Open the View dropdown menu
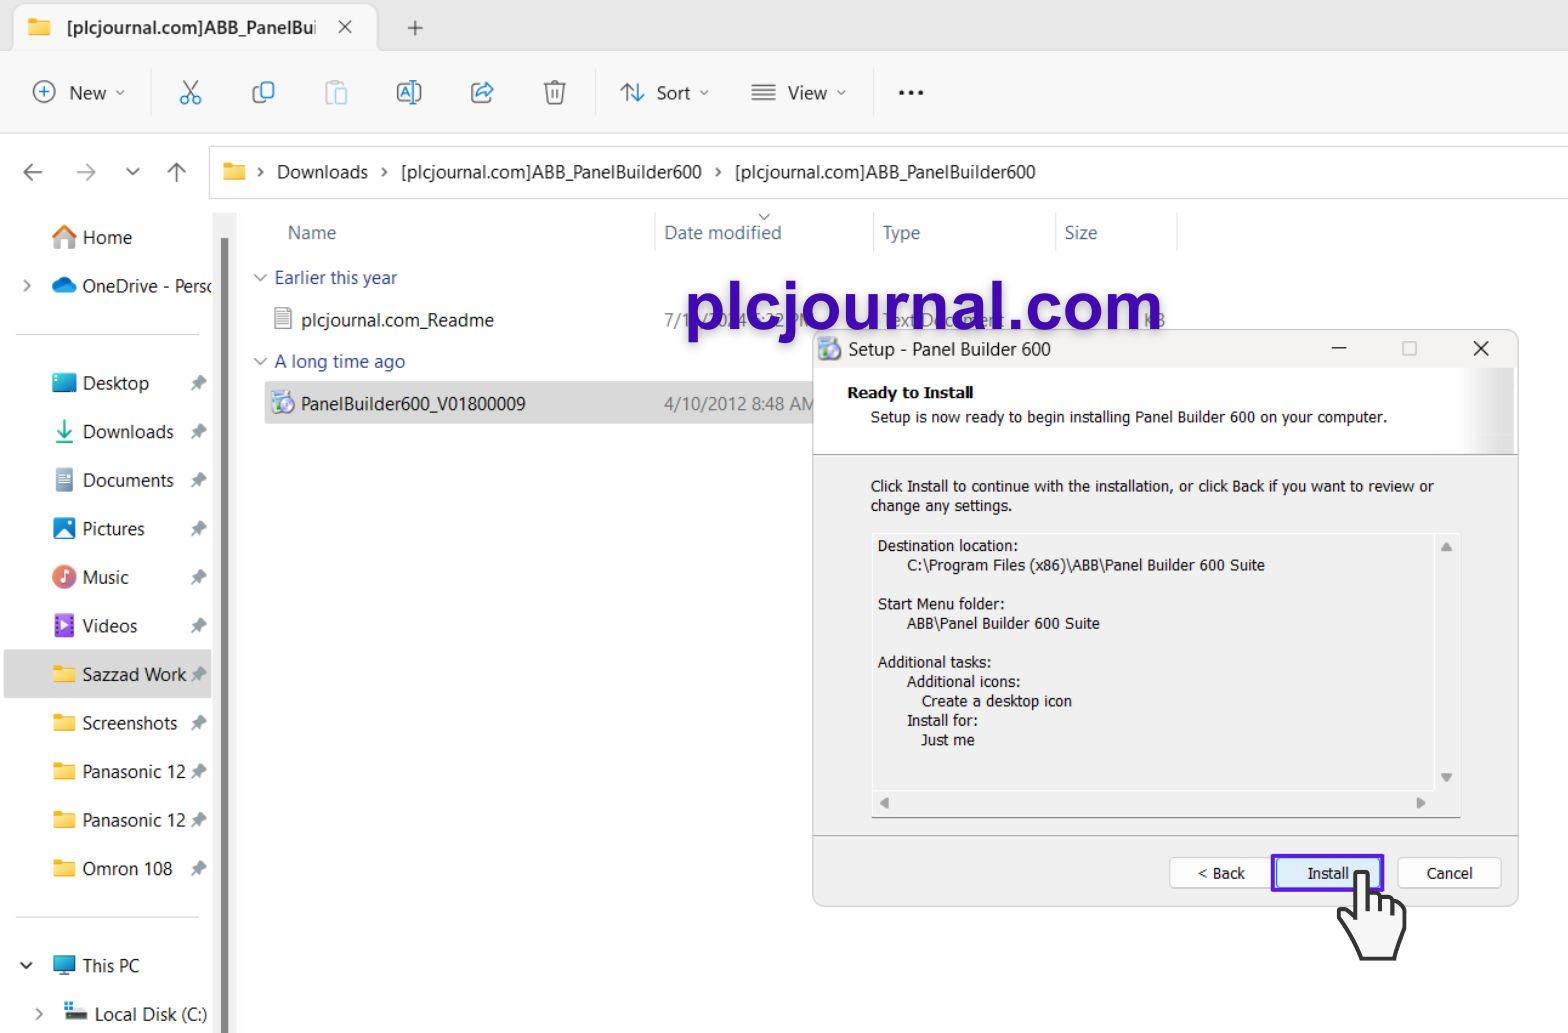1568x1033 pixels. click(798, 93)
